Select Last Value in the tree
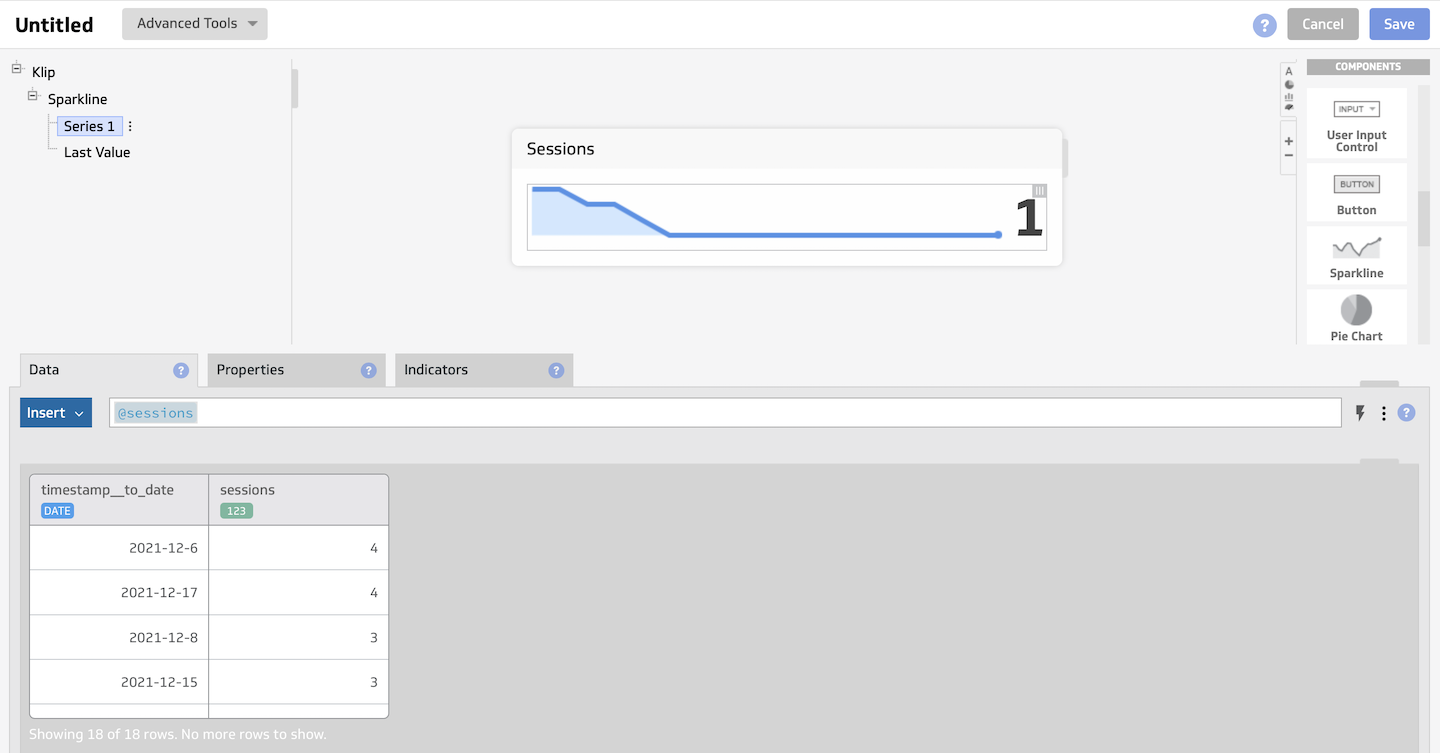This screenshot has width=1440, height=753. click(x=97, y=152)
